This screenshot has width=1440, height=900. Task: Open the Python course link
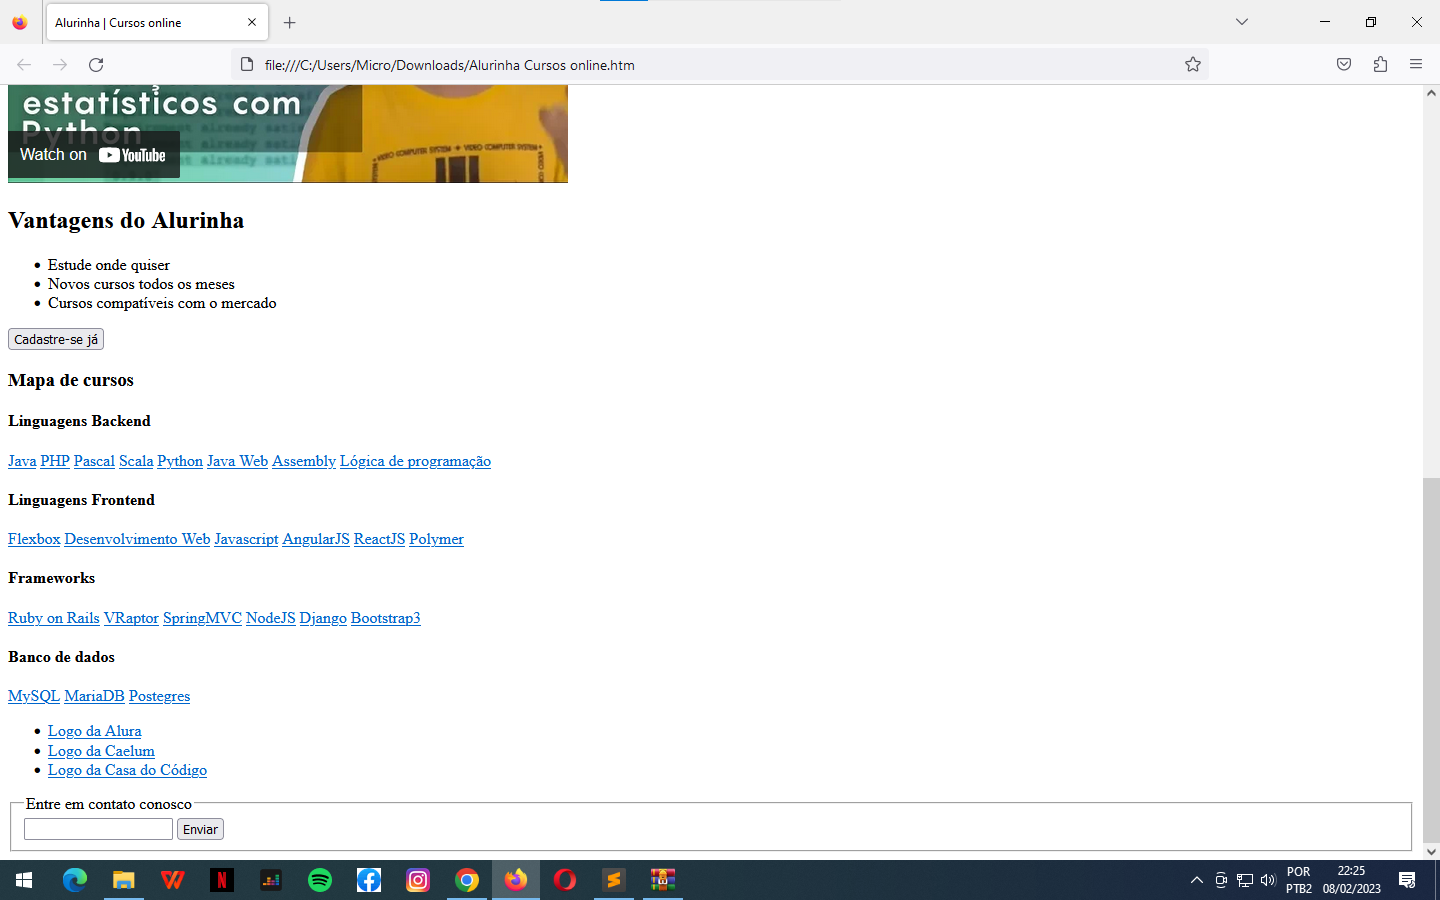pyautogui.click(x=180, y=461)
